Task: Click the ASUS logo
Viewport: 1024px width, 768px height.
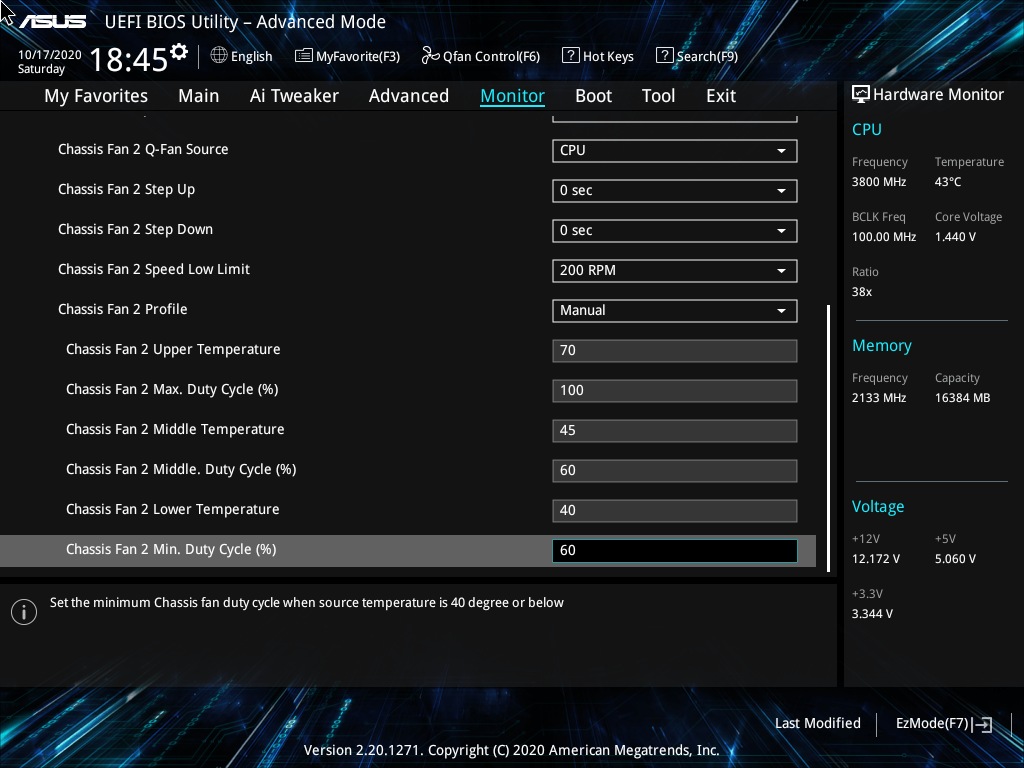Action: [52, 22]
